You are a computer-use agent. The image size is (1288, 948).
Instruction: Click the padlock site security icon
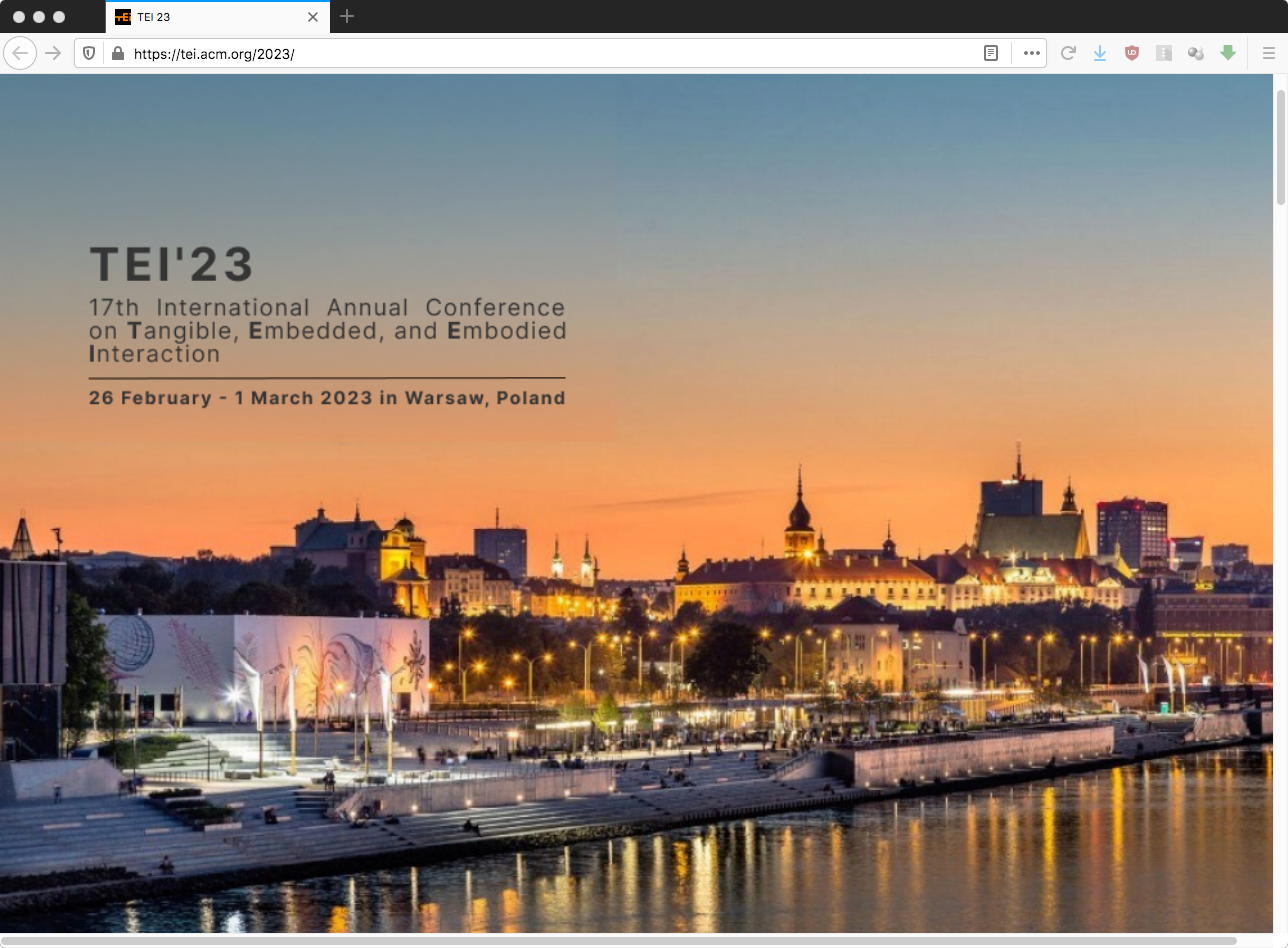[x=118, y=54]
